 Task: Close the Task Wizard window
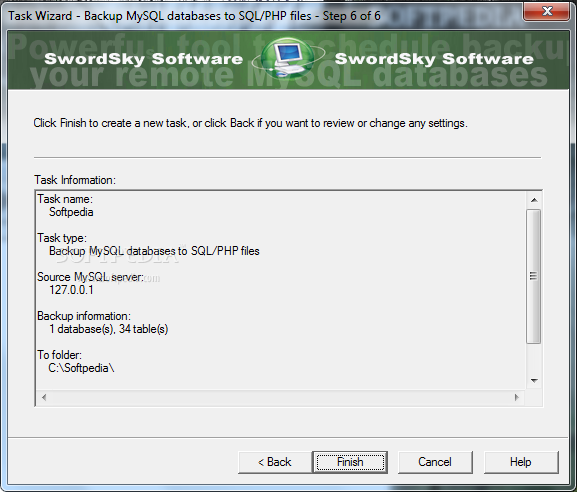[x=547, y=11]
